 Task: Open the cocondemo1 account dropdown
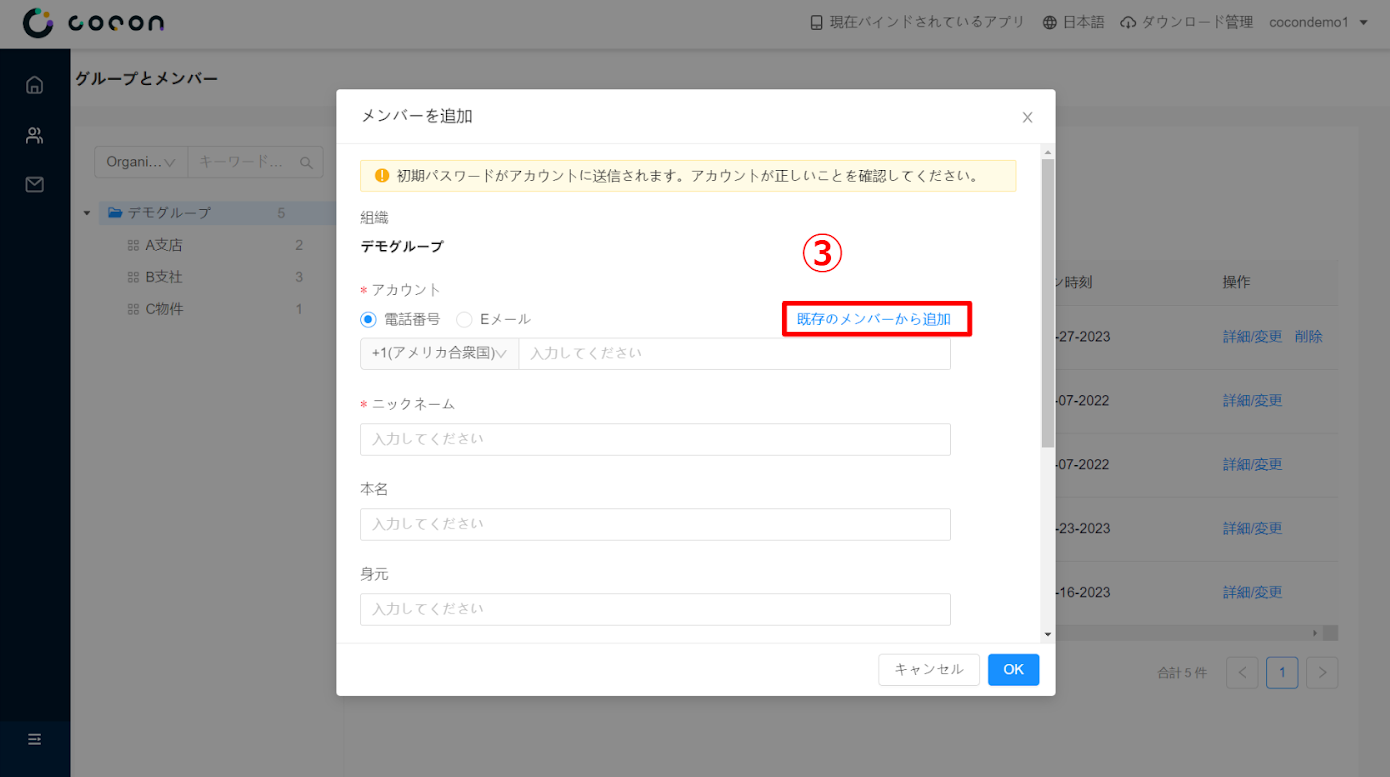(1319, 22)
